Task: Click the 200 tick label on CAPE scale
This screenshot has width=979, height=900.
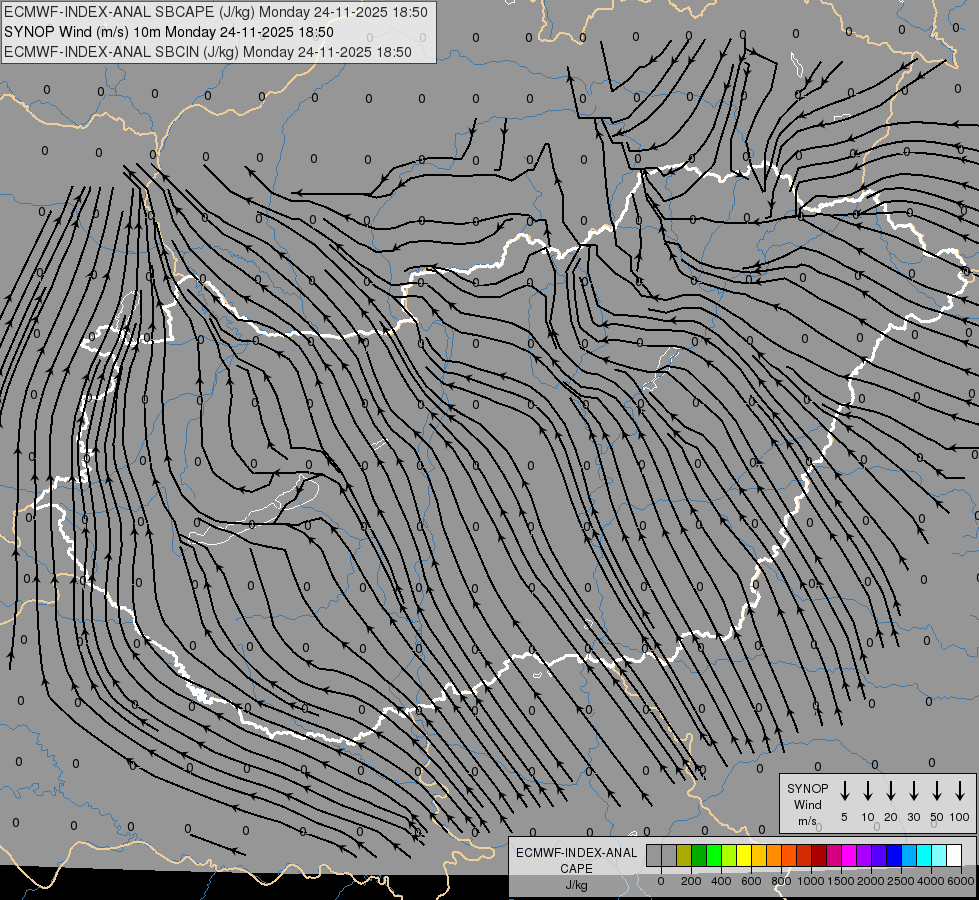Action: tap(691, 881)
